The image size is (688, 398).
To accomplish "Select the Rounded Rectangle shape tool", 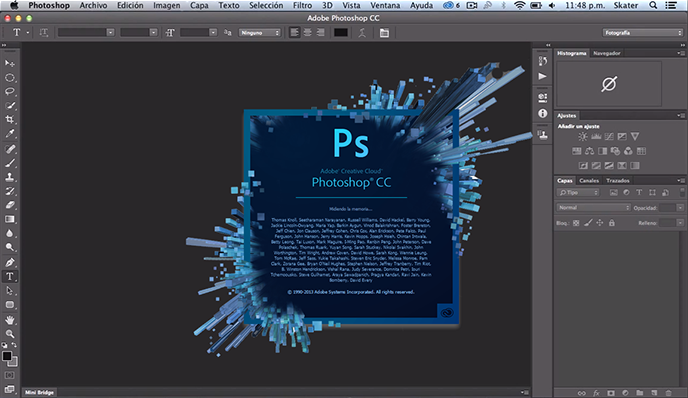I will coord(10,305).
